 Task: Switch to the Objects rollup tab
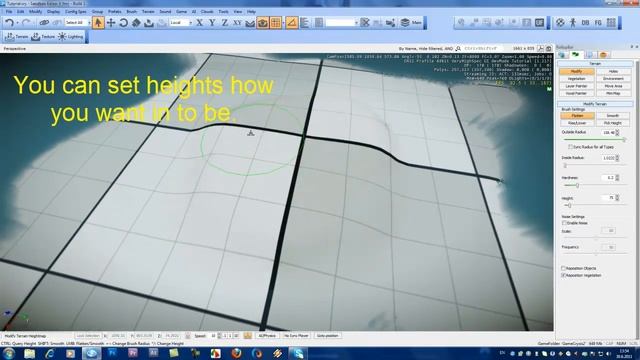(x=562, y=54)
